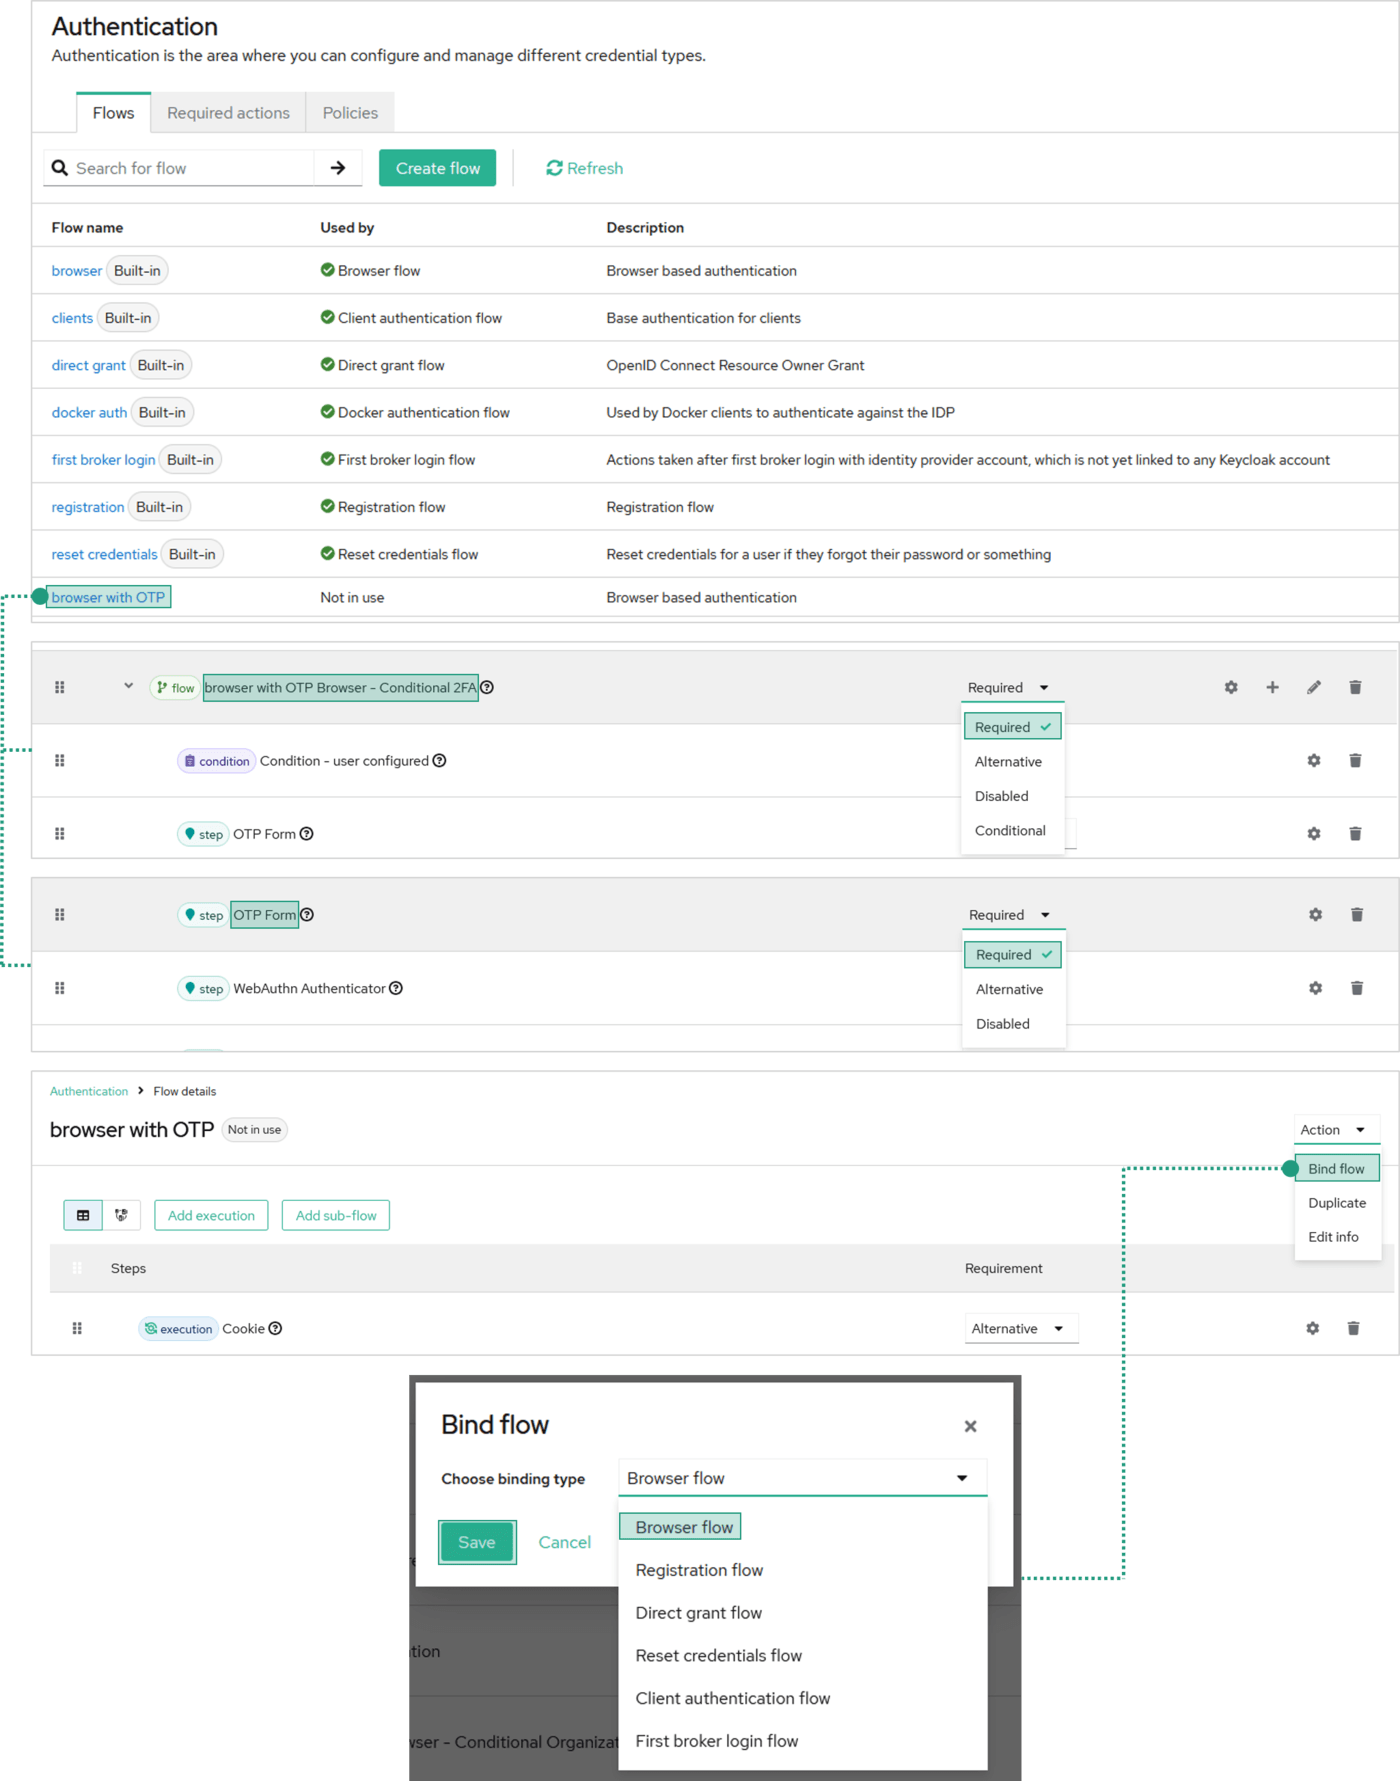The width and height of the screenshot is (1400, 1781).
Task: Close the Bind flow dialog with X
Action: click(x=969, y=1426)
